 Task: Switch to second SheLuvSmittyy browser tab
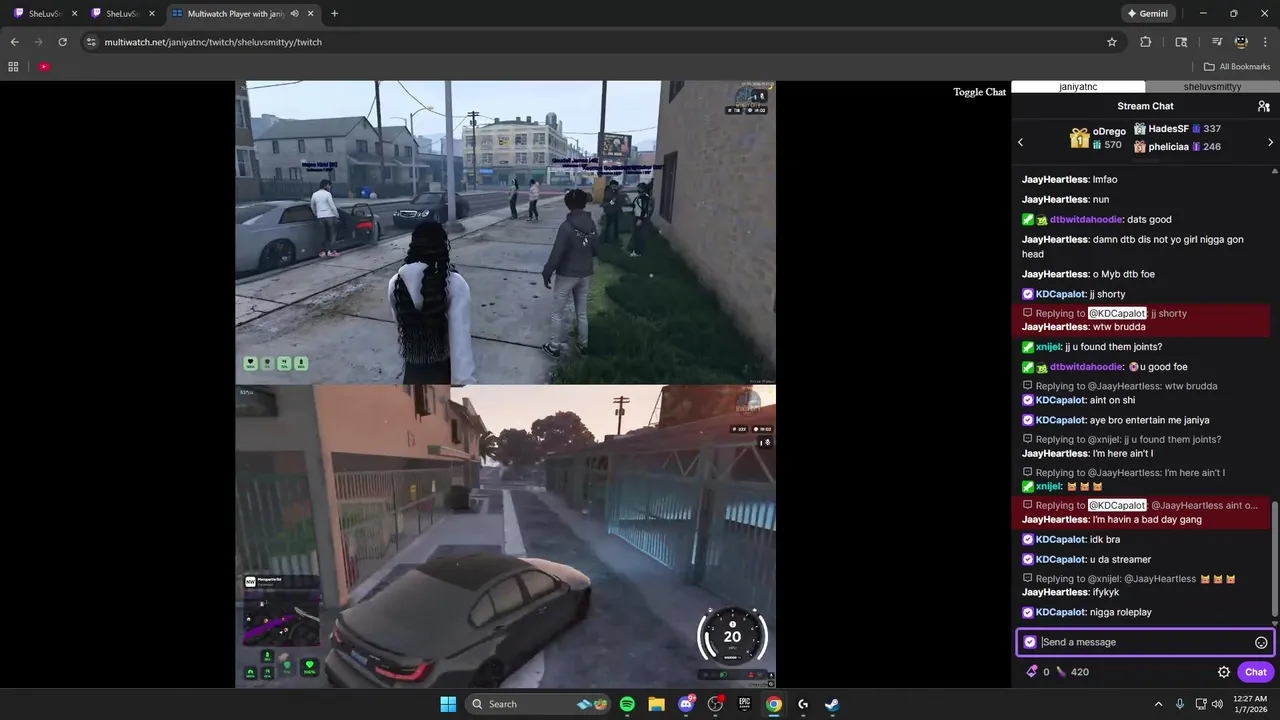click(121, 13)
